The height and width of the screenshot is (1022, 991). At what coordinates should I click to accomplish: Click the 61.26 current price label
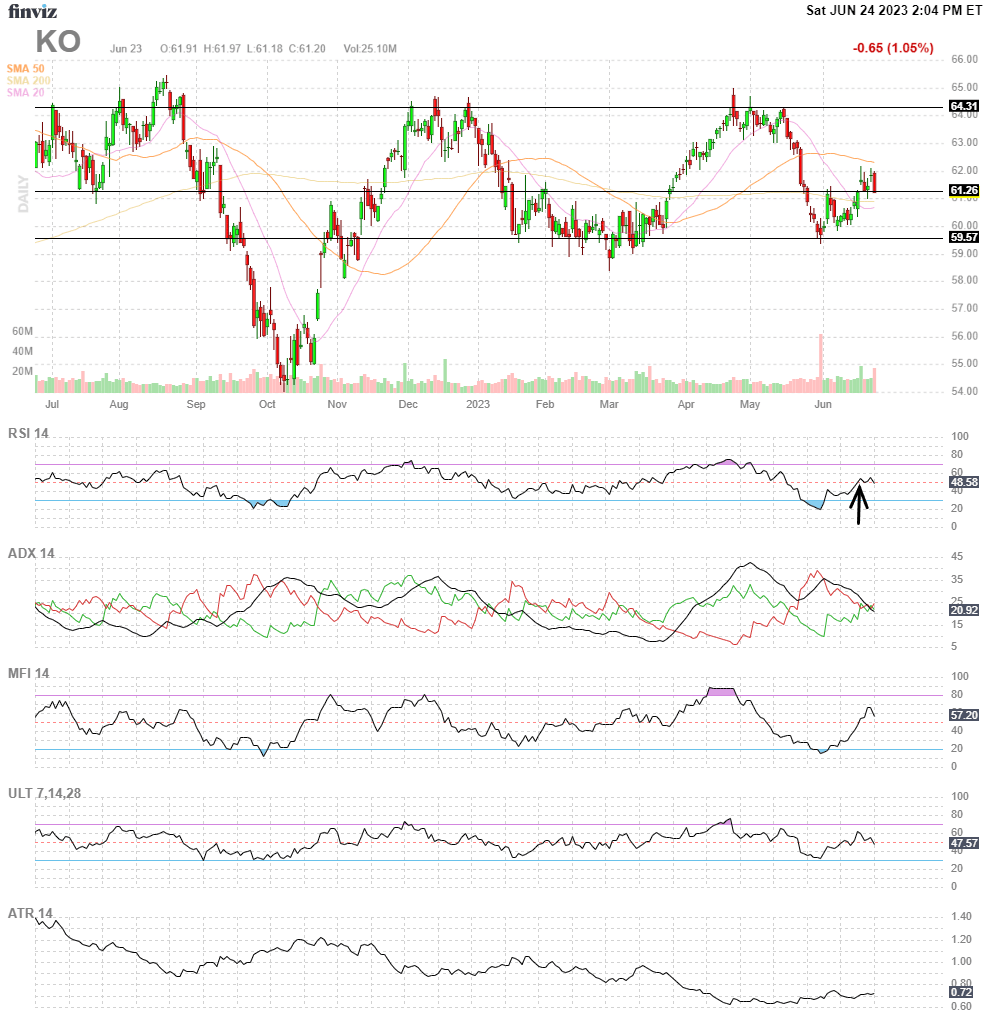click(x=964, y=190)
